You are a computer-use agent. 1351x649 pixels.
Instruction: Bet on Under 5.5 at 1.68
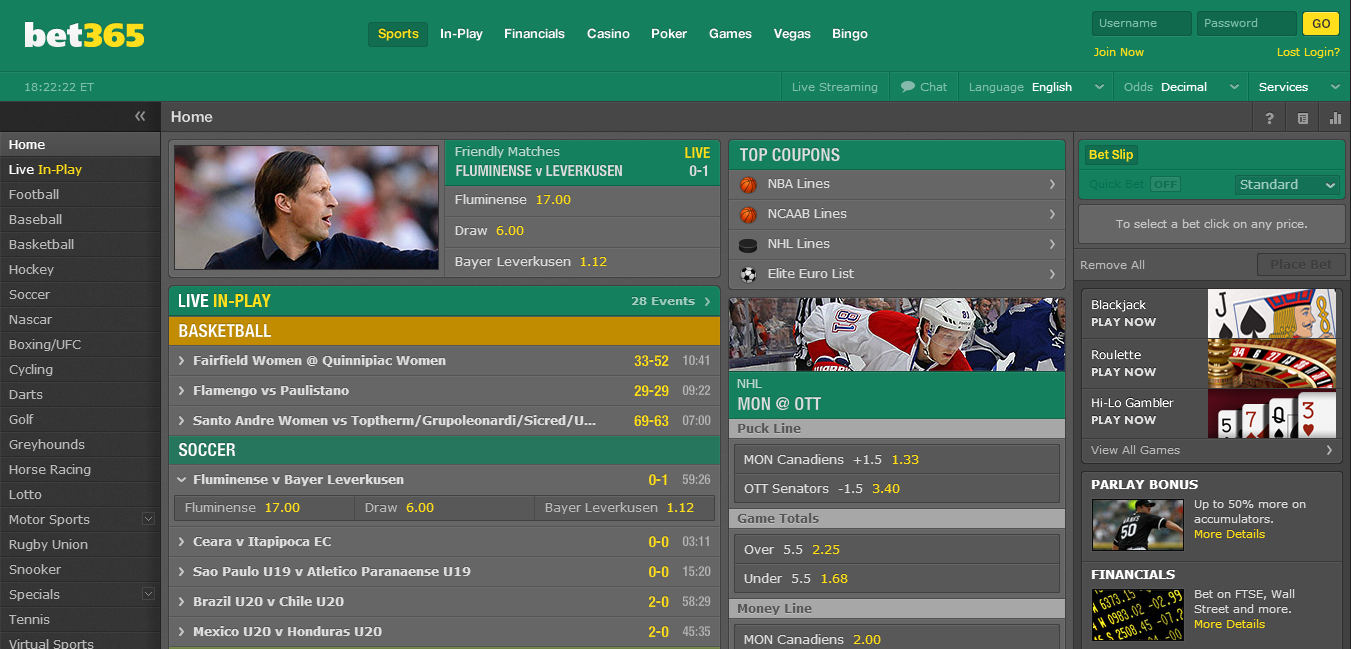(897, 579)
